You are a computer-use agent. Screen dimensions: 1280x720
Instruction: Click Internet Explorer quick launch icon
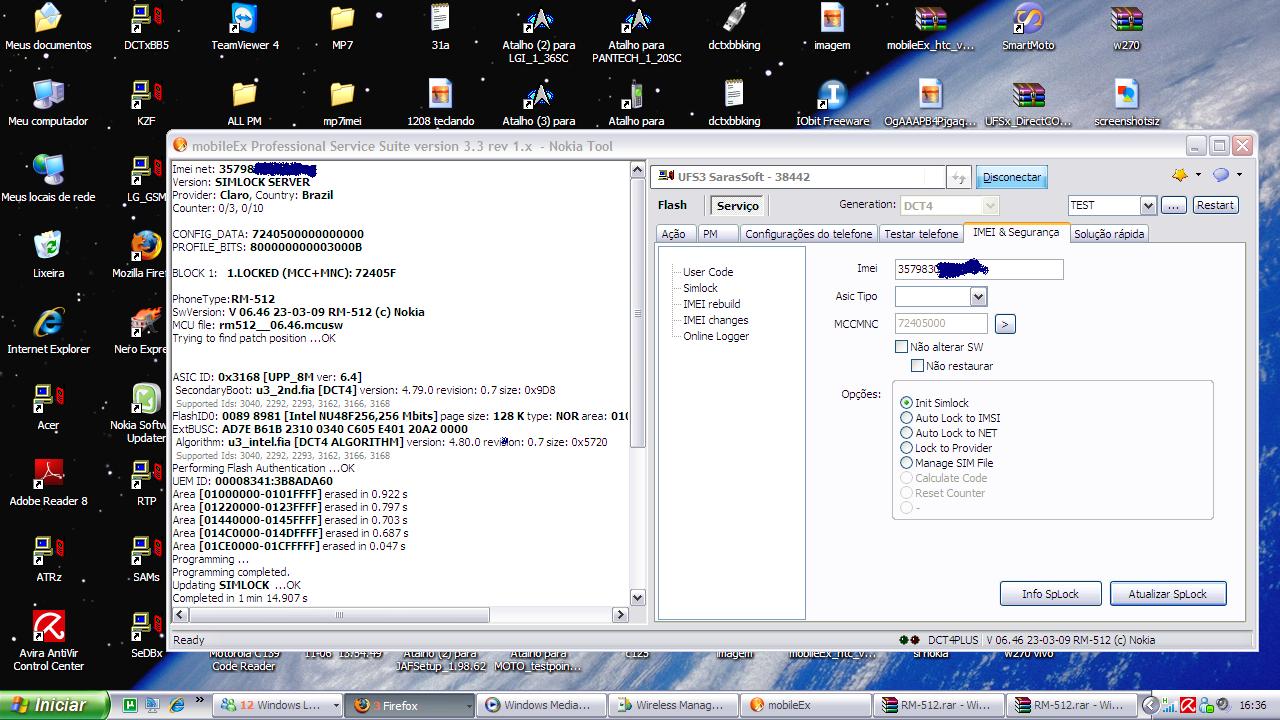(x=177, y=705)
